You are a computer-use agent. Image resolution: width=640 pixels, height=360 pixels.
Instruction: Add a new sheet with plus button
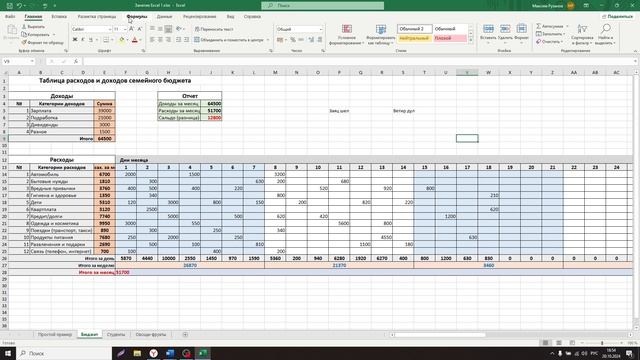(x=185, y=335)
